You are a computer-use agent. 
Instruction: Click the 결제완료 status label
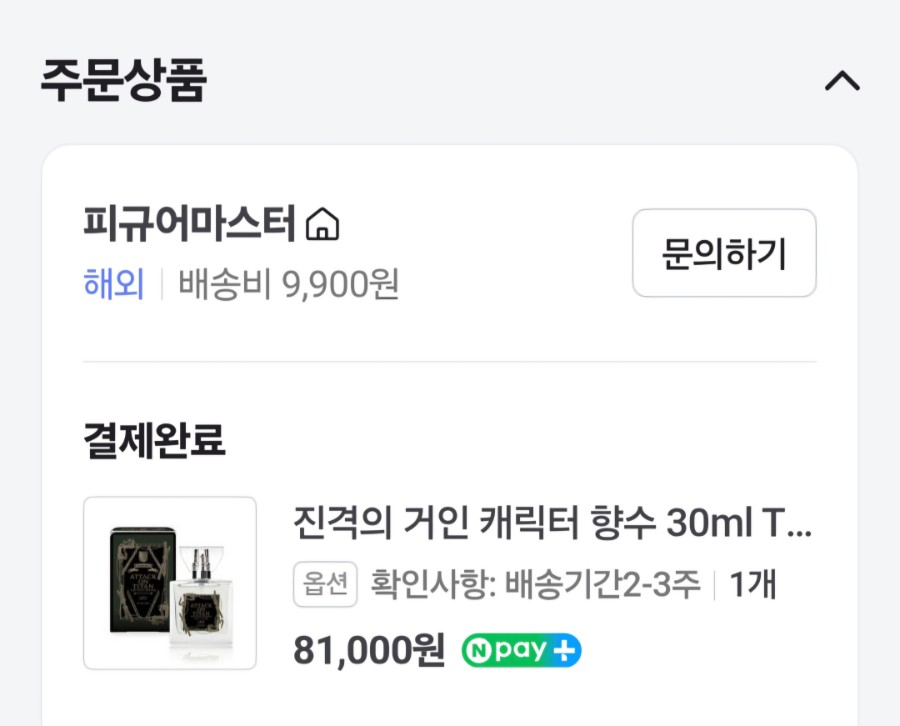[x=154, y=441]
